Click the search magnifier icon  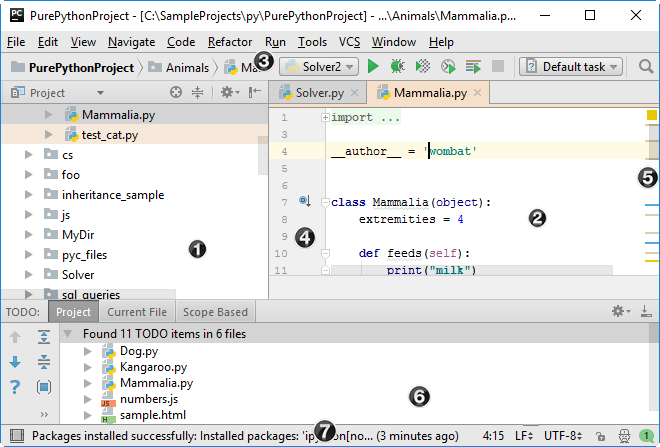tap(645, 67)
